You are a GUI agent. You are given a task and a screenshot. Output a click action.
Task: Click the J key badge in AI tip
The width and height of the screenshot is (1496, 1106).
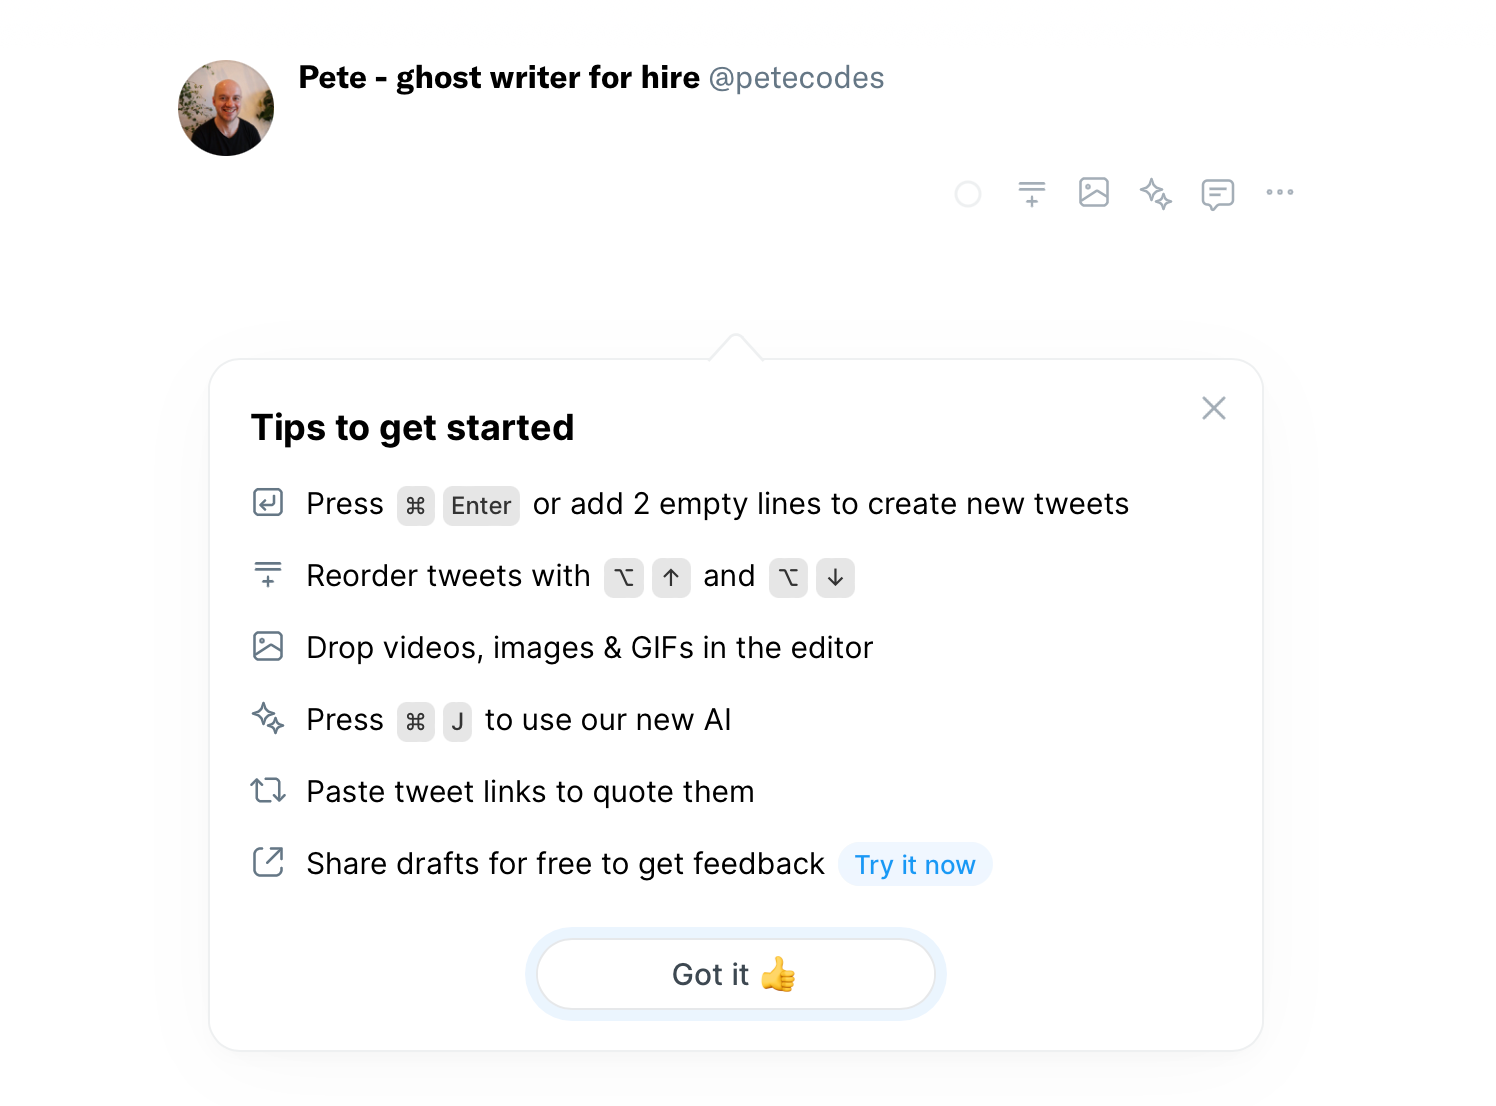pyautogui.click(x=457, y=722)
